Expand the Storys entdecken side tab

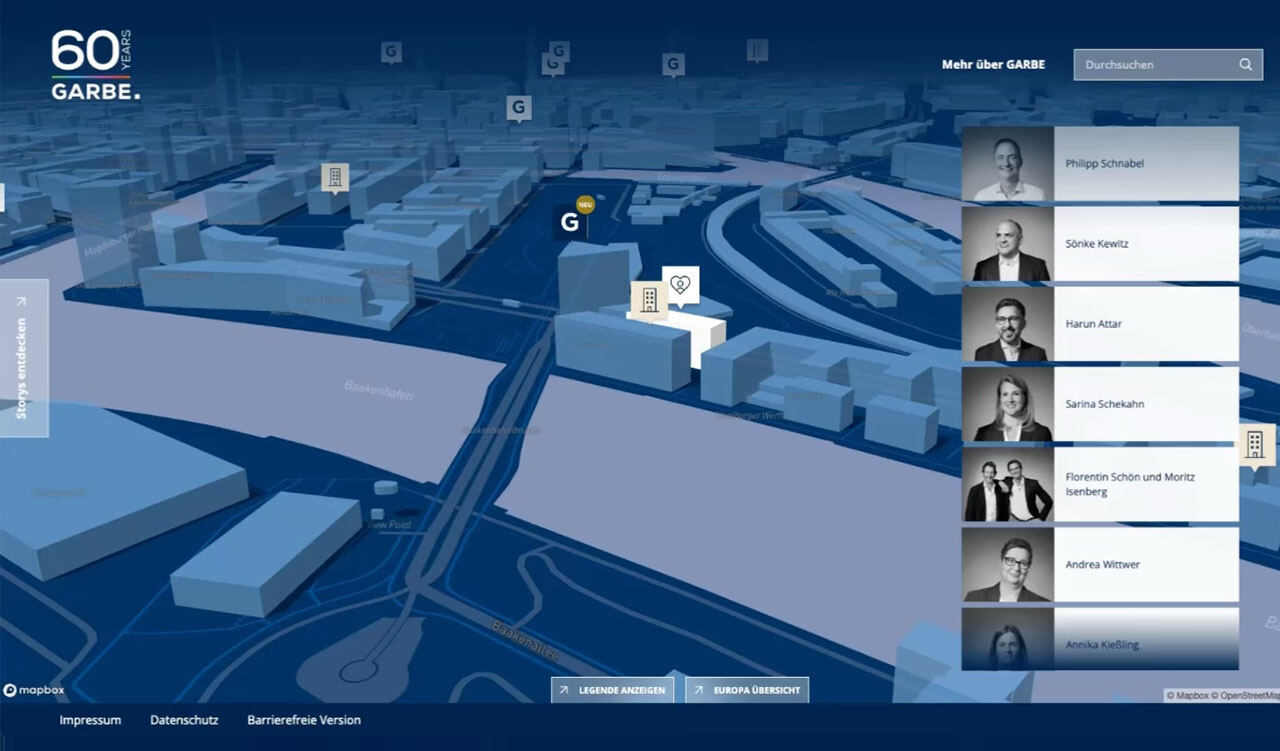coord(23,357)
